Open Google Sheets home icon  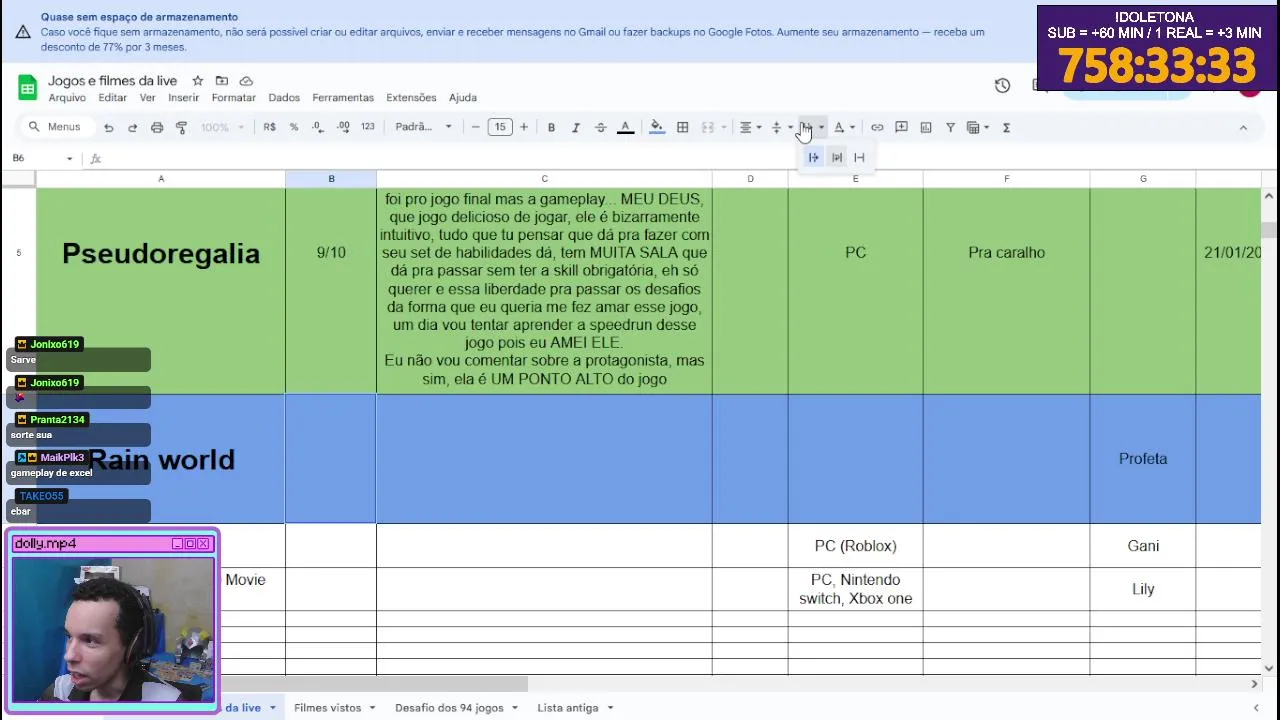click(27, 88)
